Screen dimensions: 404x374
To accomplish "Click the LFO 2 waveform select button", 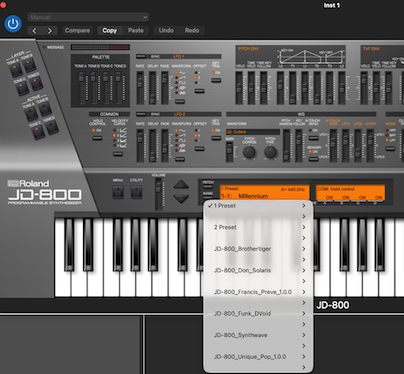I will tap(180, 159).
